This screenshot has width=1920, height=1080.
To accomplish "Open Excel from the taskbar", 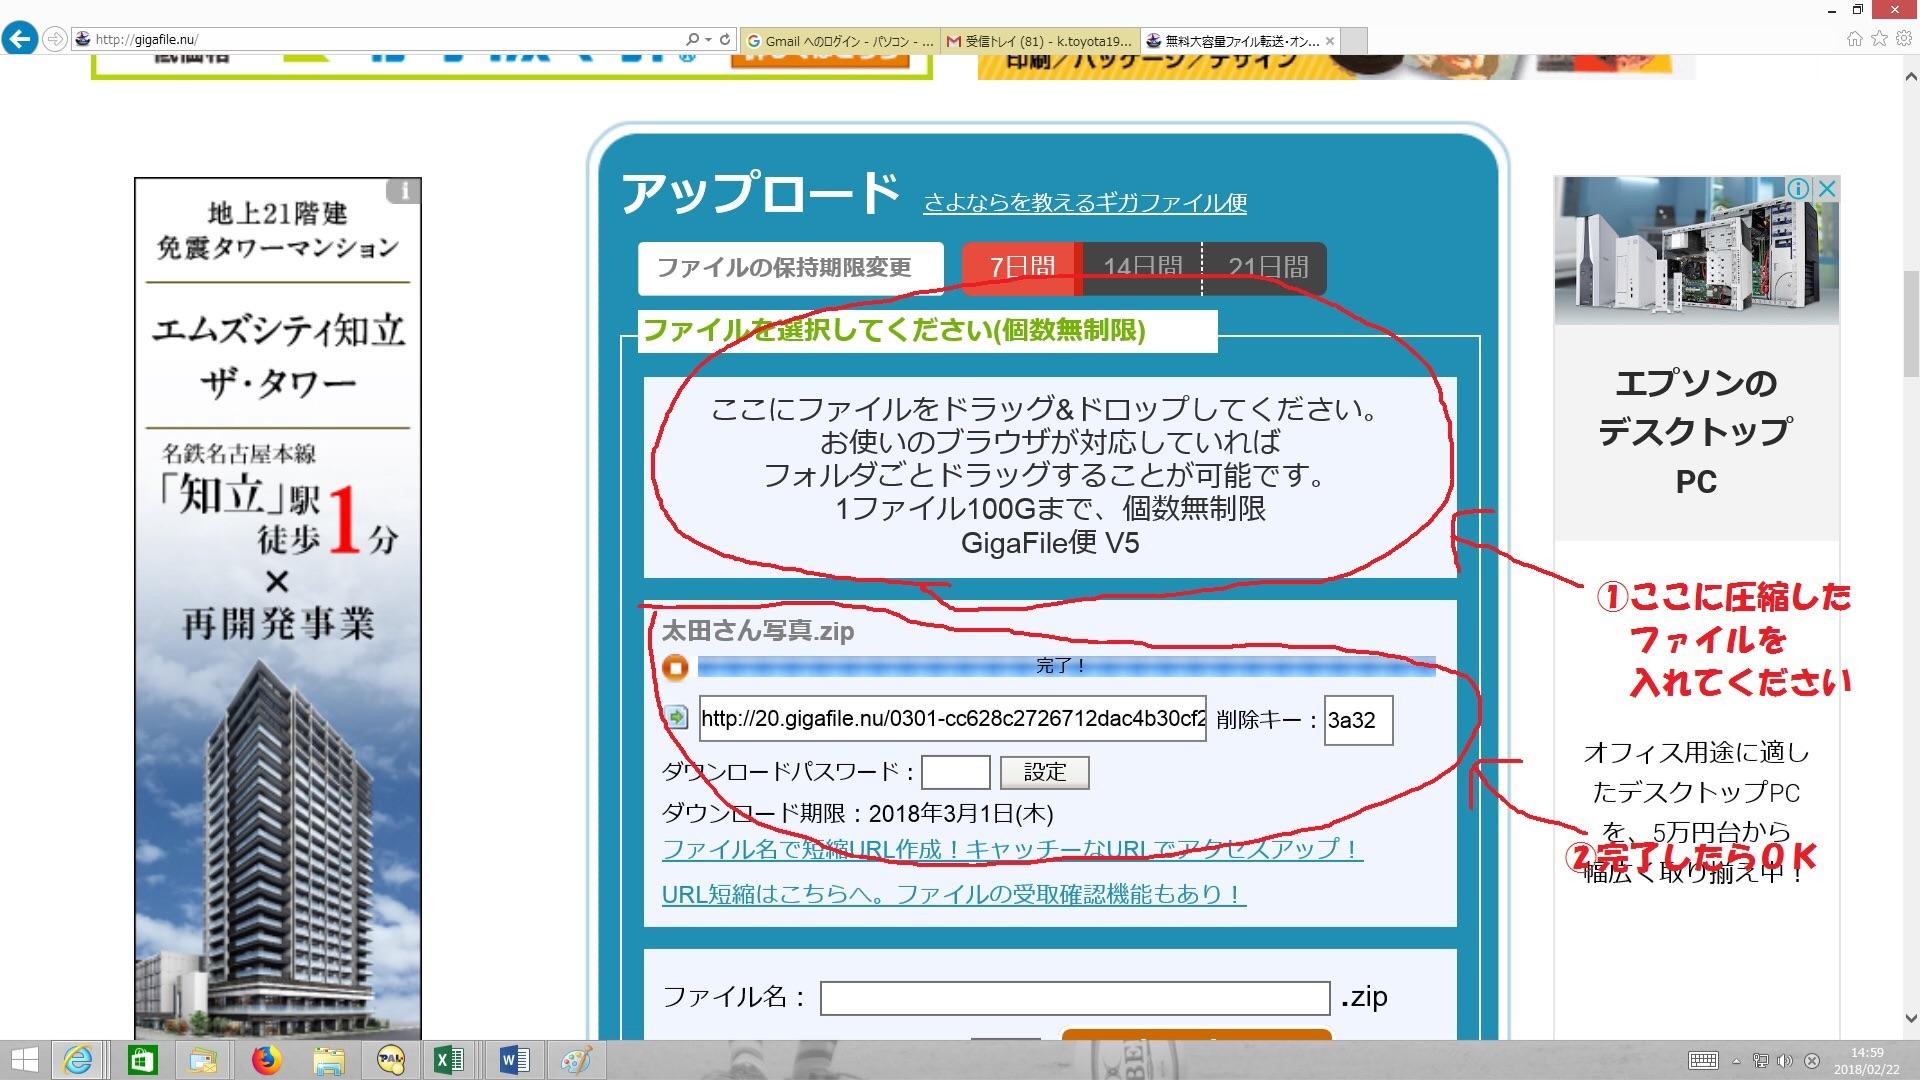I will point(450,1060).
